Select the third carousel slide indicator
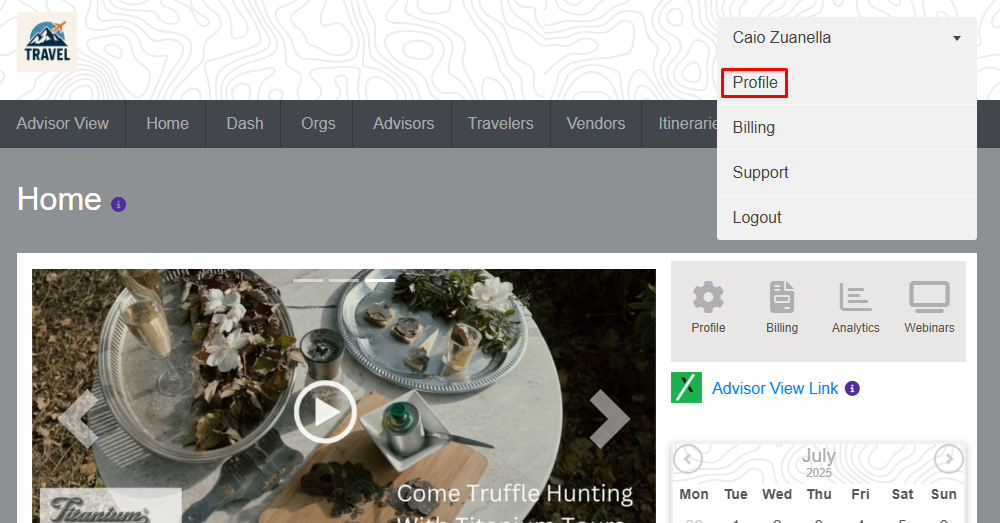The width and height of the screenshot is (1000, 523). 380,280
